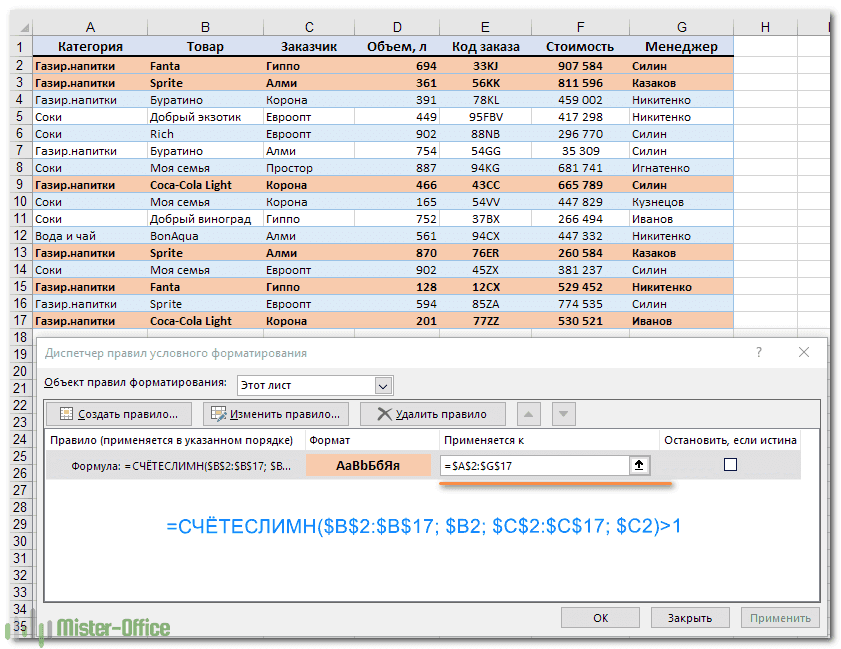Open the 'Этот лист' scope dropdown
This screenshot has height=649, width=841.
click(x=383, y=386)
